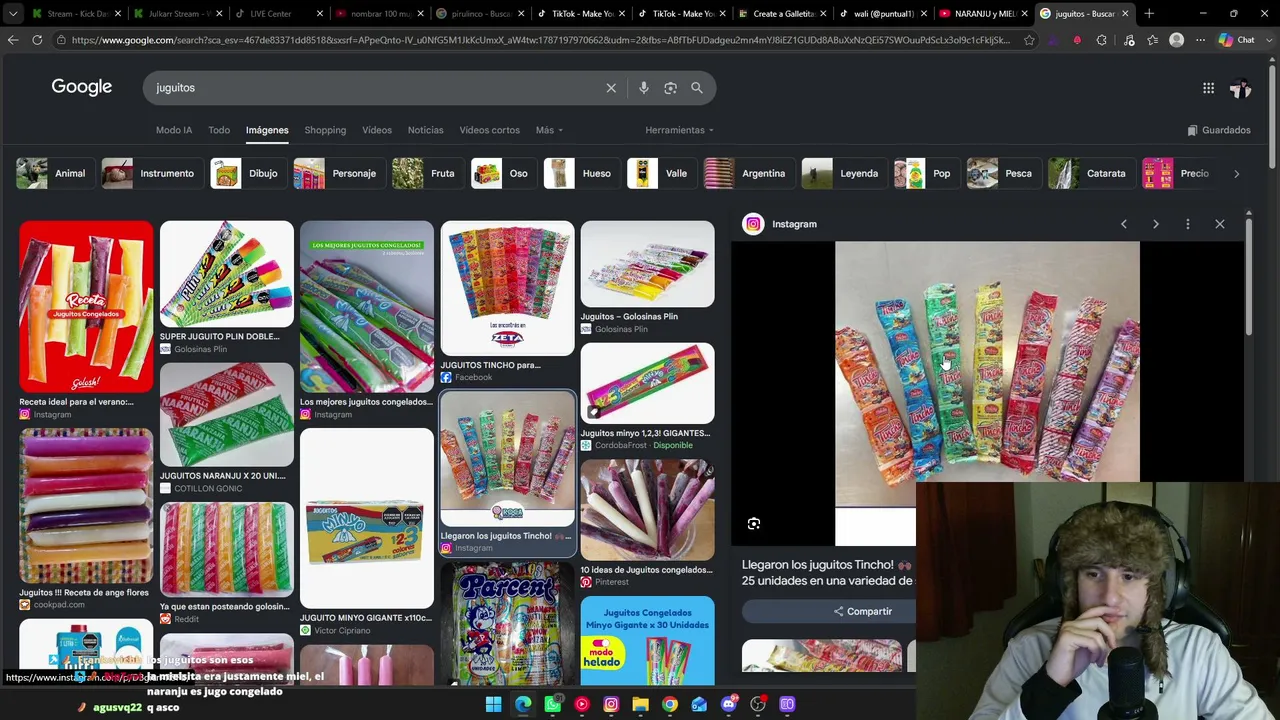
Task: Open the Google account avatar
Action: tap(1241, 88)
